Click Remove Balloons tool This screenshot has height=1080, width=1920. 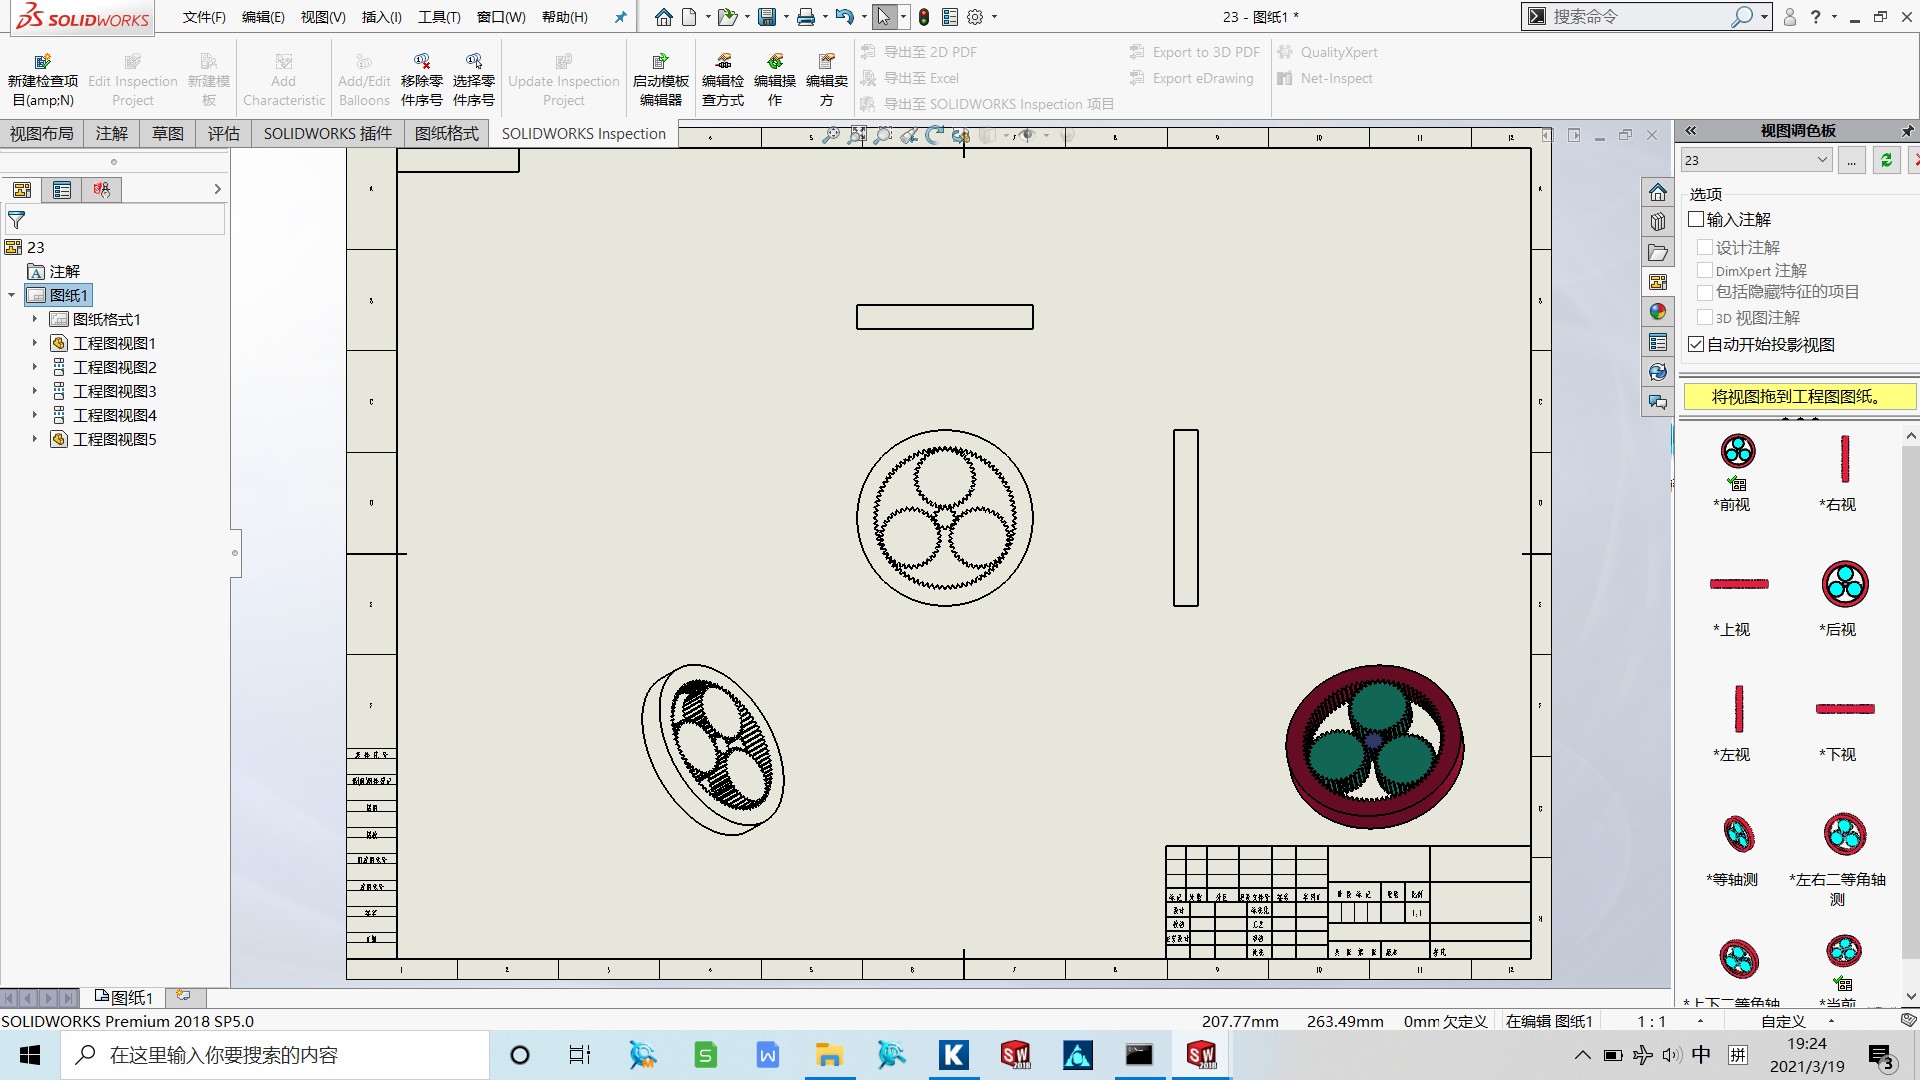tap(421, 80)
